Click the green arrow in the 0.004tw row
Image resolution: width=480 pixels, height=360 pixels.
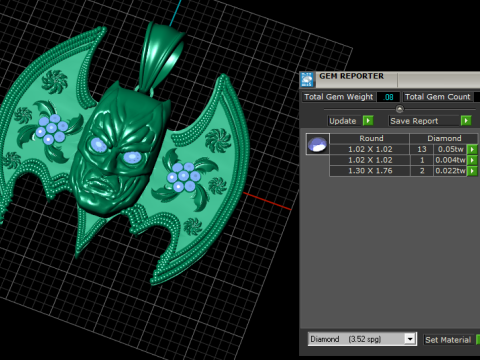click(472, 160)
